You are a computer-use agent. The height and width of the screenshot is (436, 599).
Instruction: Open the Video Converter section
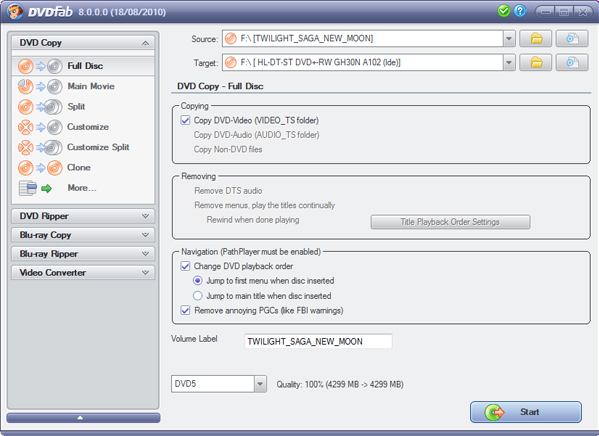tap(83, 273)
